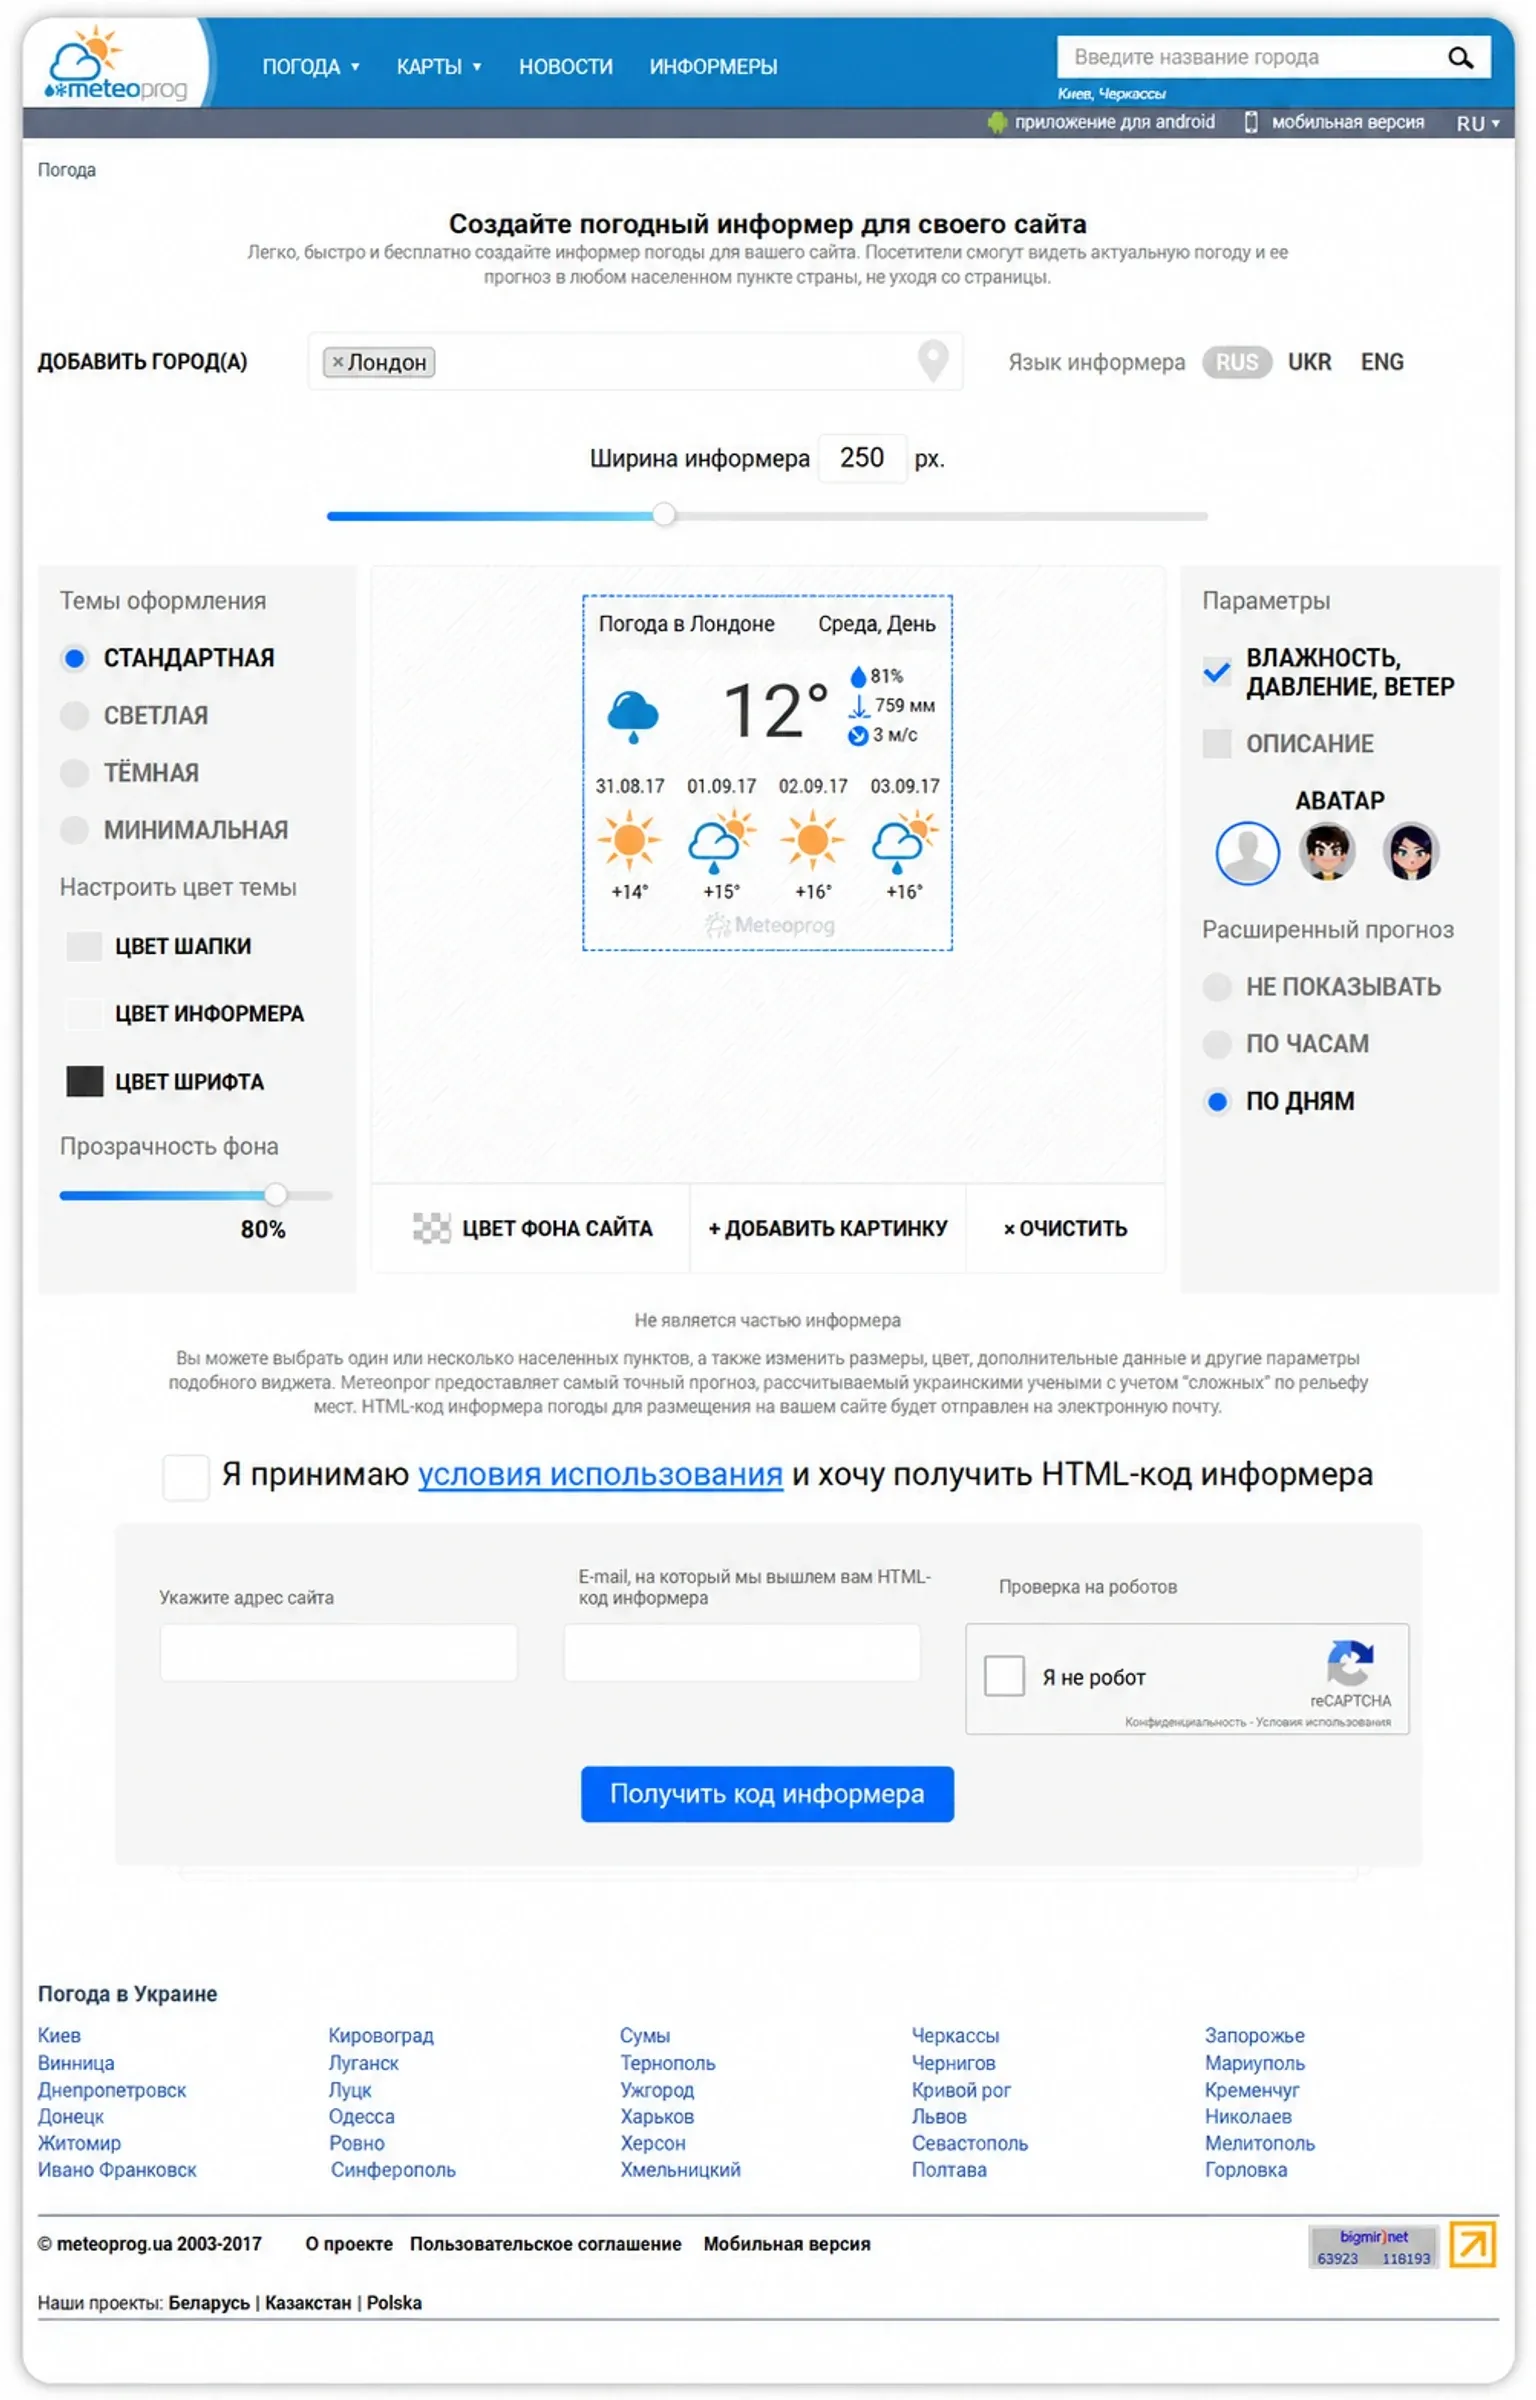Click the location pin icon
Viewport: 1536px width, 2400px height.
click(x=933, y=361)
